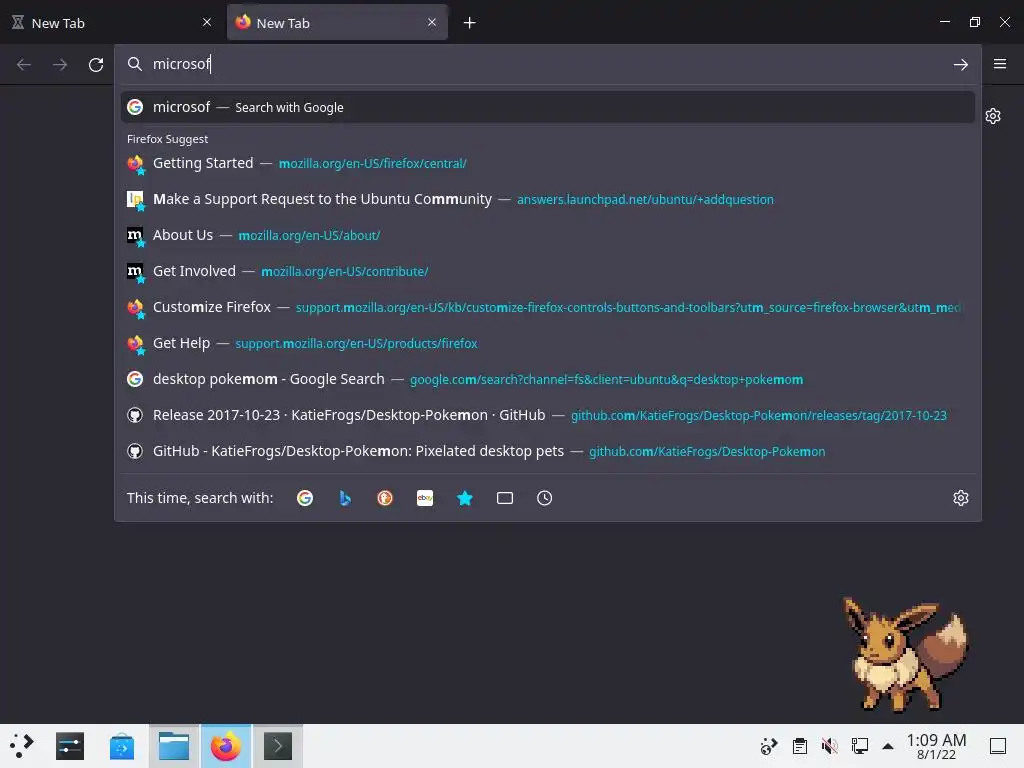The height and width of the screenshot is (768, 1024).
Task: Open the Customize Firefox suggestion
Action: point(547,307)
